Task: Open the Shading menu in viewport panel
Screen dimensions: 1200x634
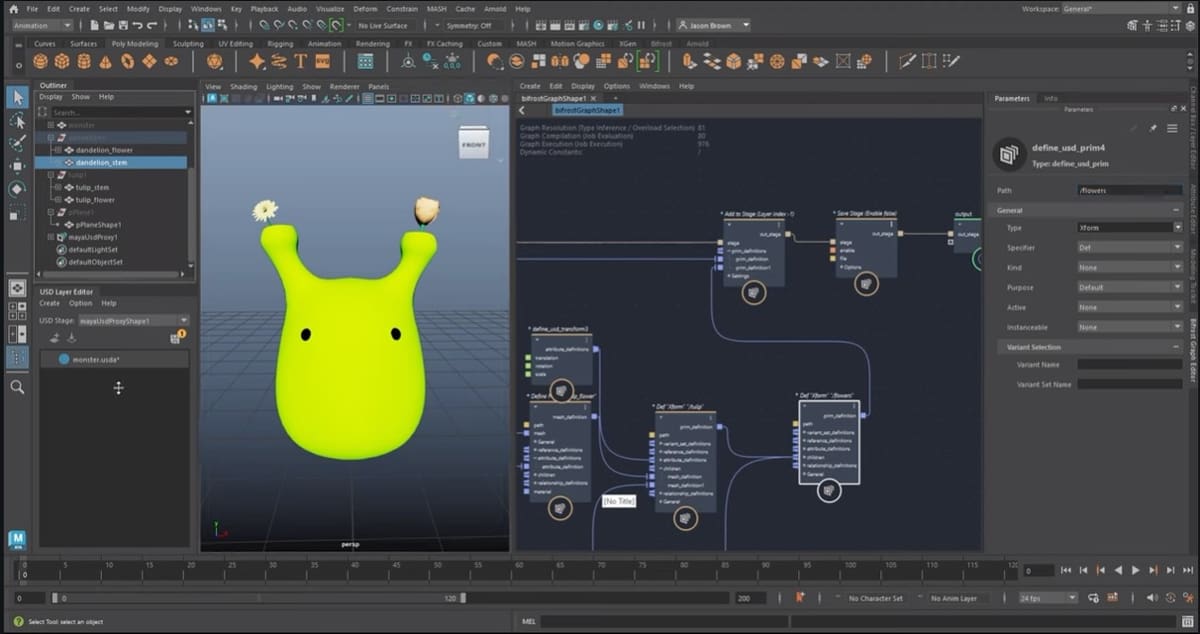Action: [x=243, y=87]
